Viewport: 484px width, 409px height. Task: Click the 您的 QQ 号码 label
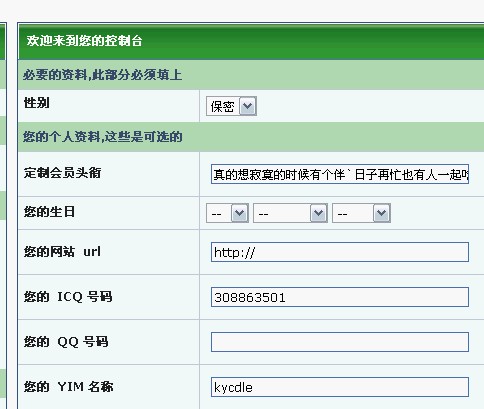click(66, 342)
